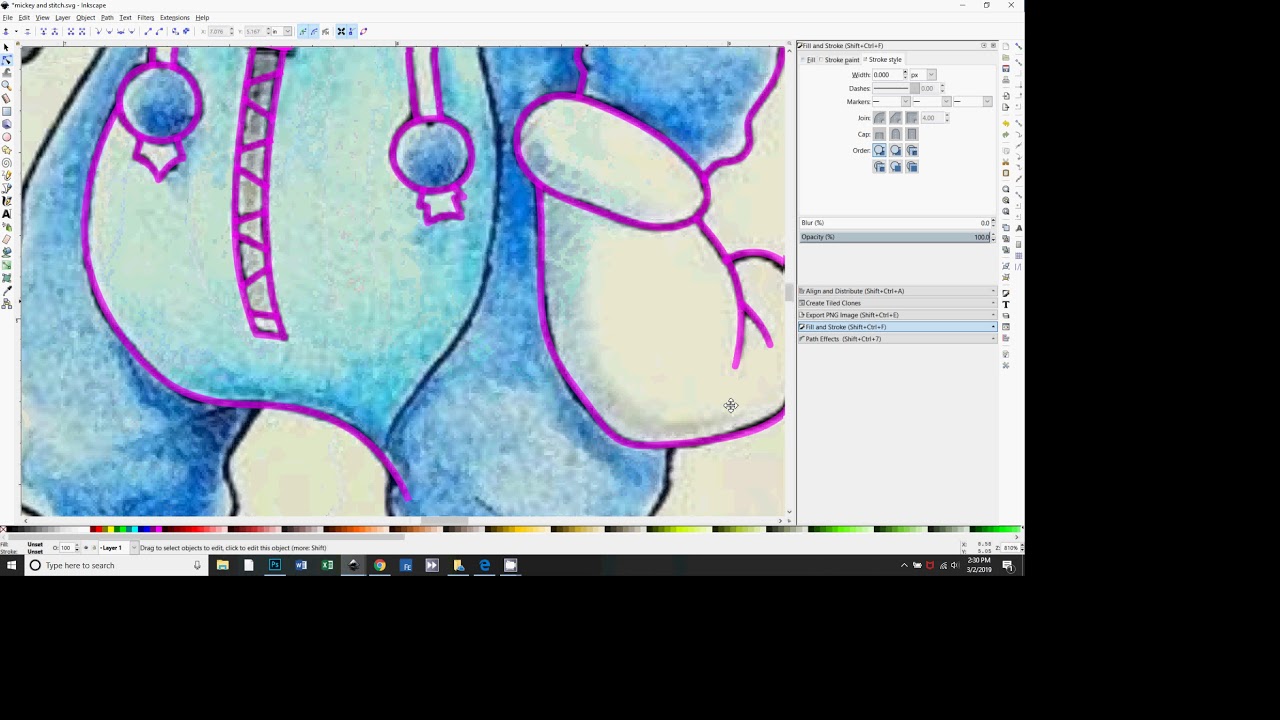Click the X coordinate input field
1280x720 pixels.
(220, 31)
